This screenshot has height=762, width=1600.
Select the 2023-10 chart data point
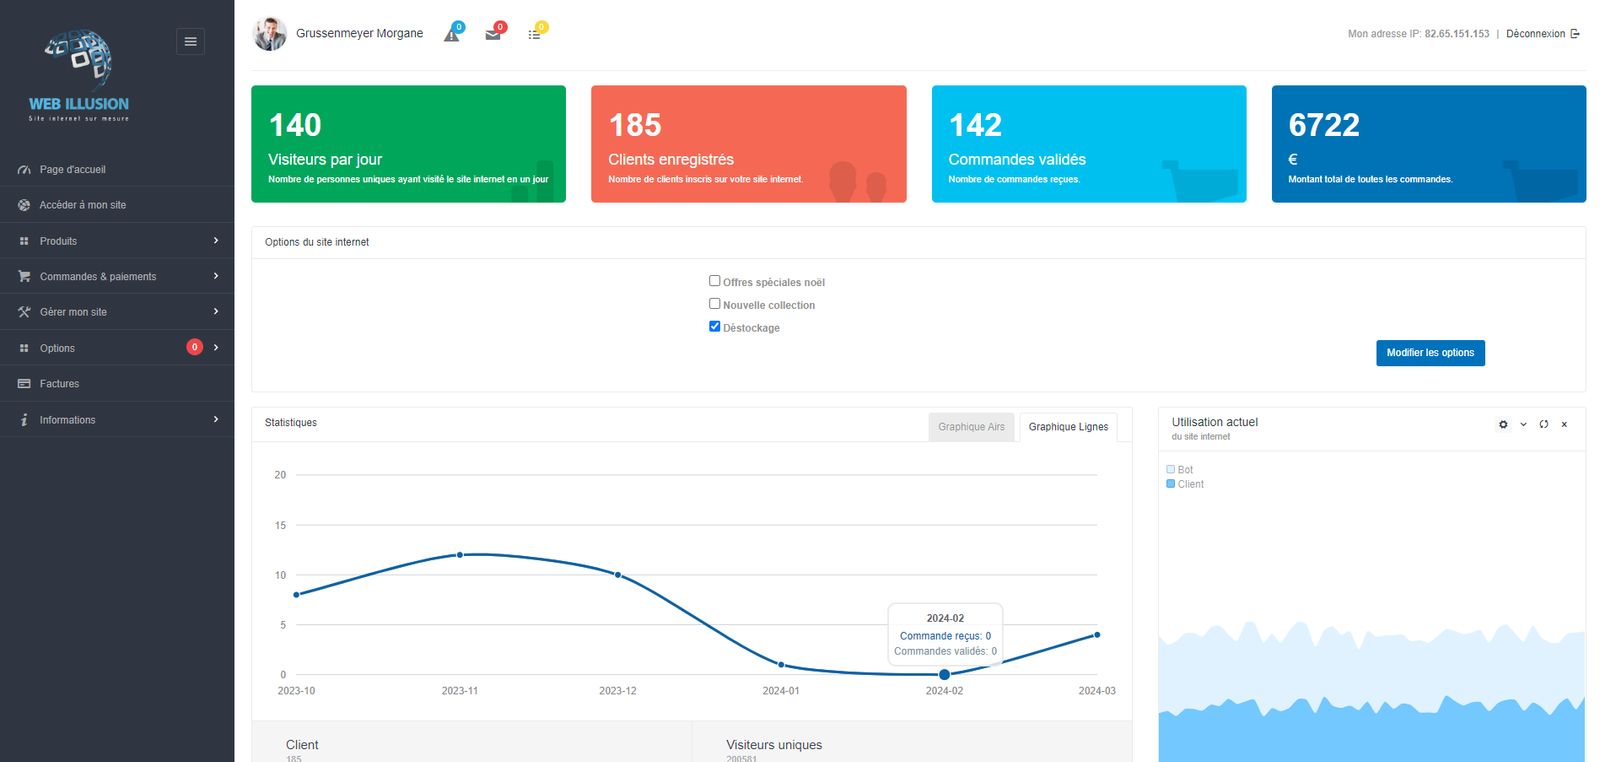[296, 595]
